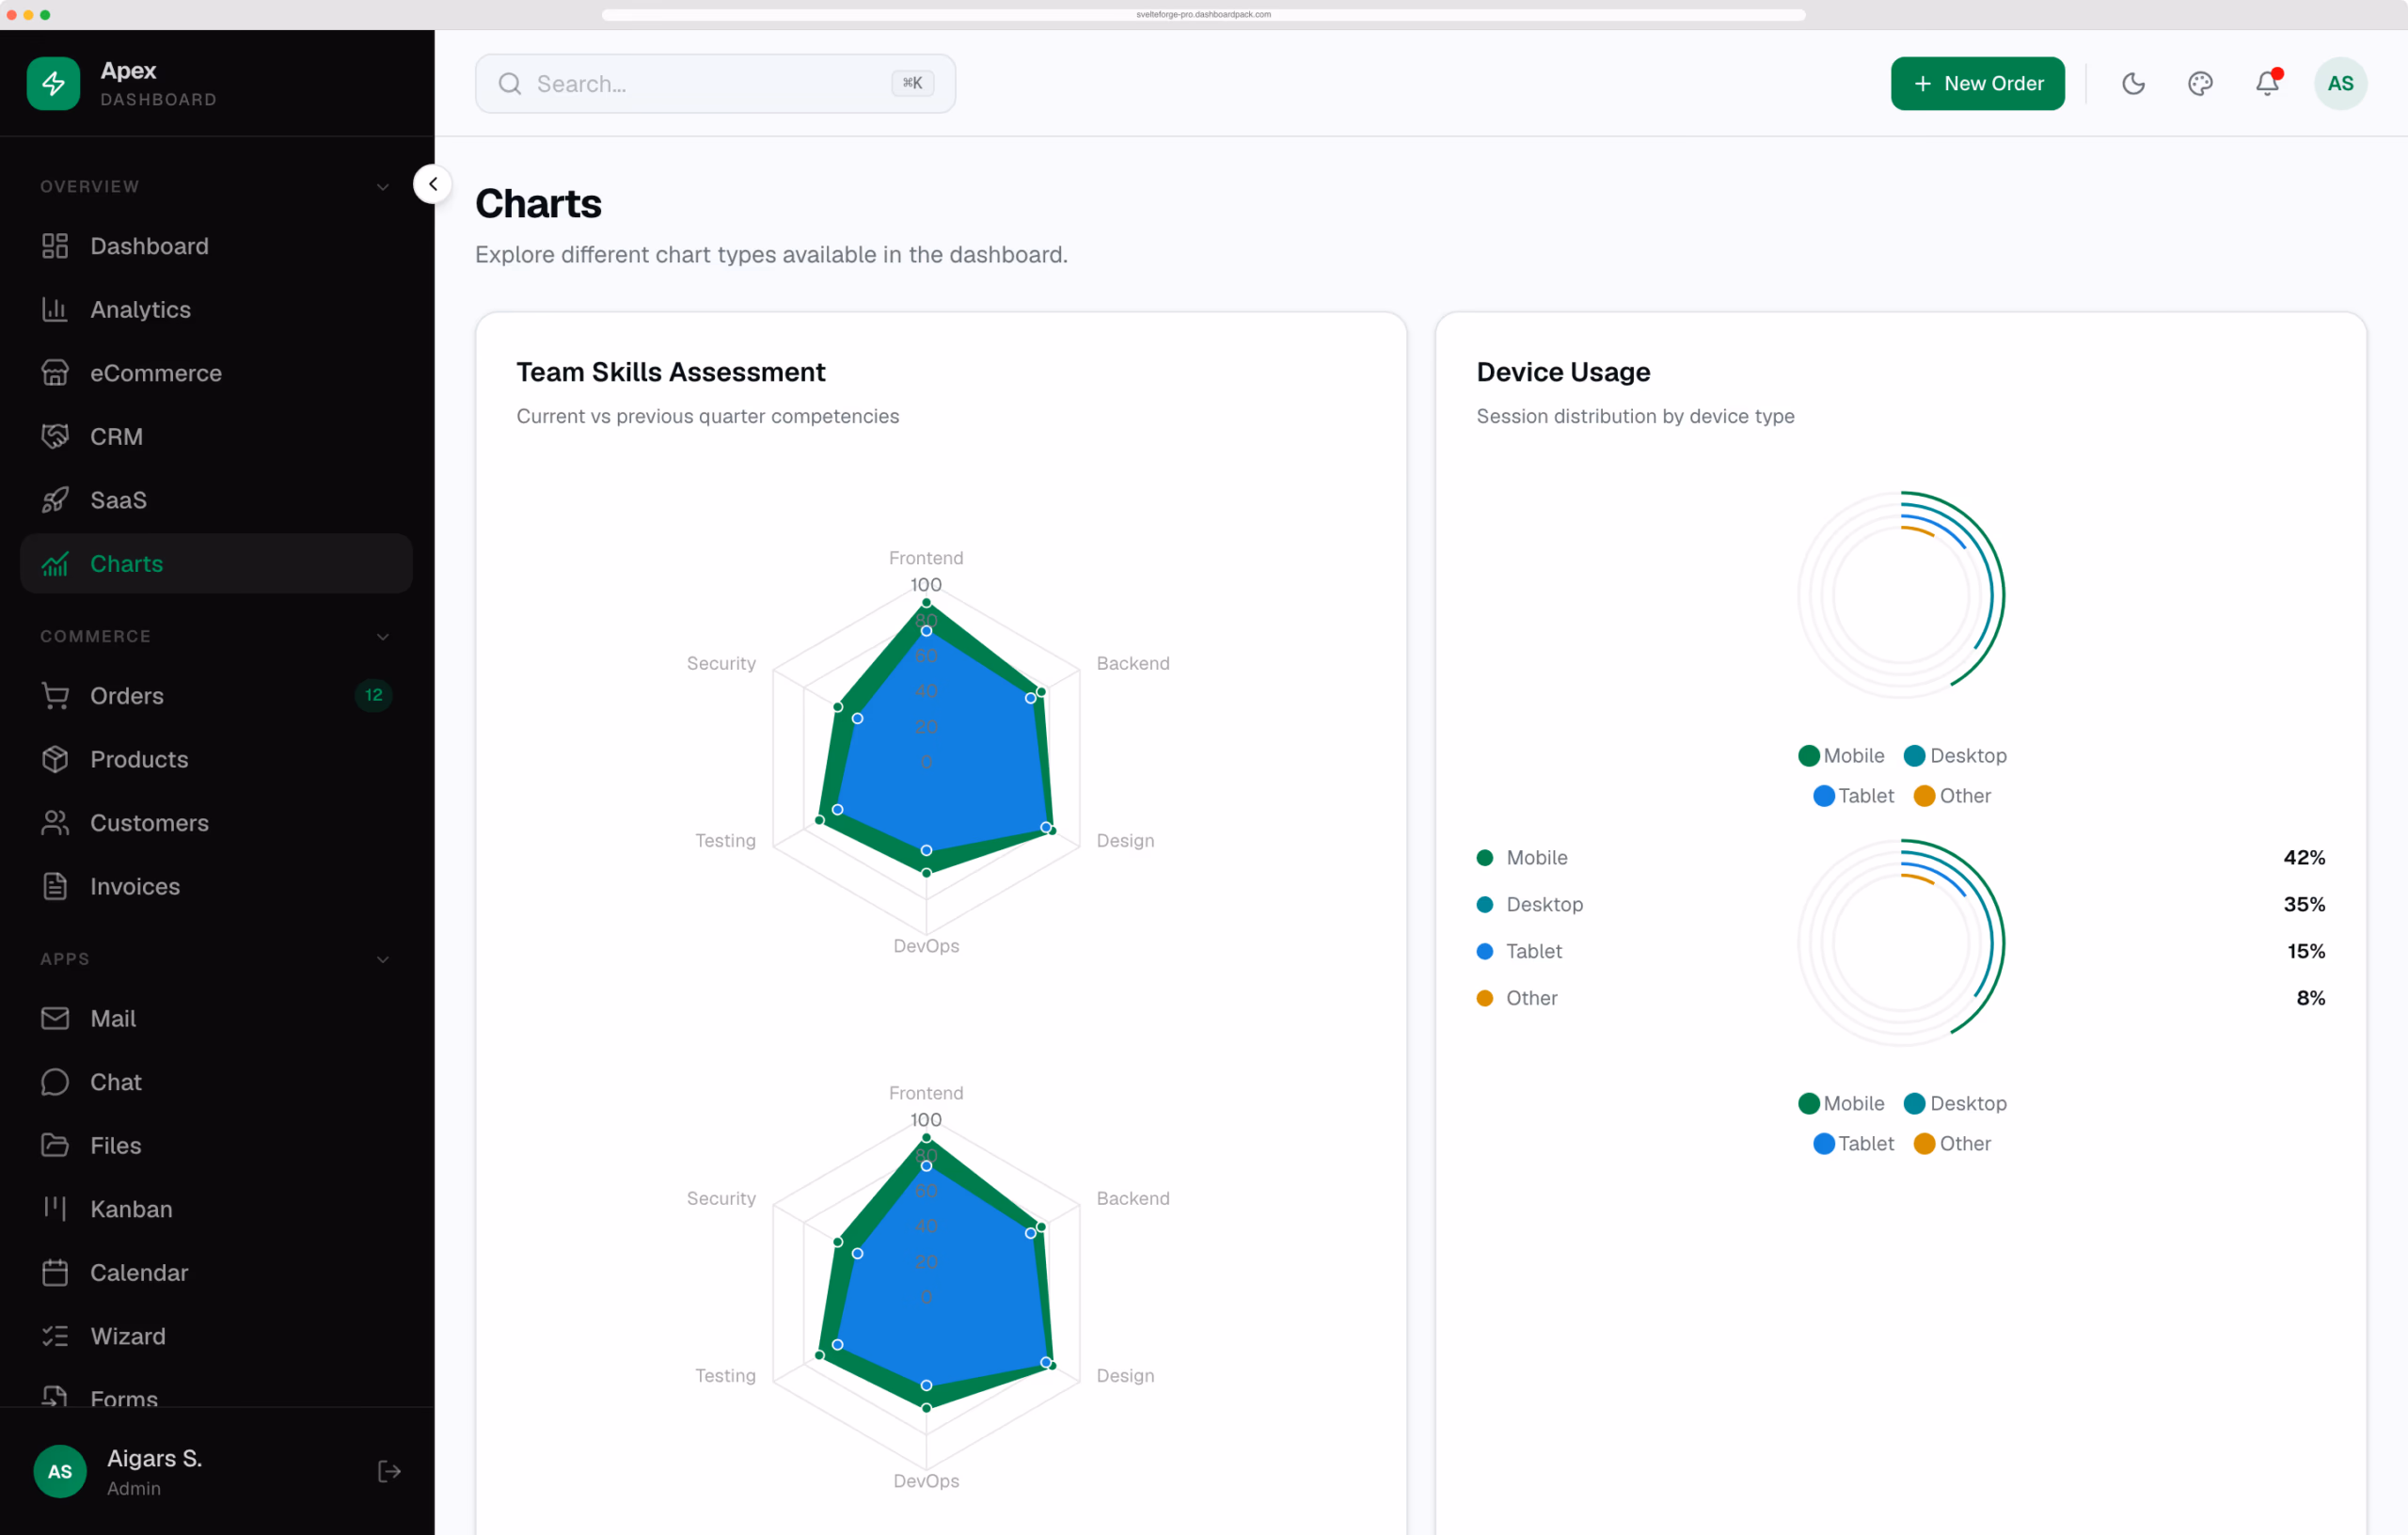Navigate to SaaS page
The height and width of the screenshot is (1535, 2408).
[216, 500]
